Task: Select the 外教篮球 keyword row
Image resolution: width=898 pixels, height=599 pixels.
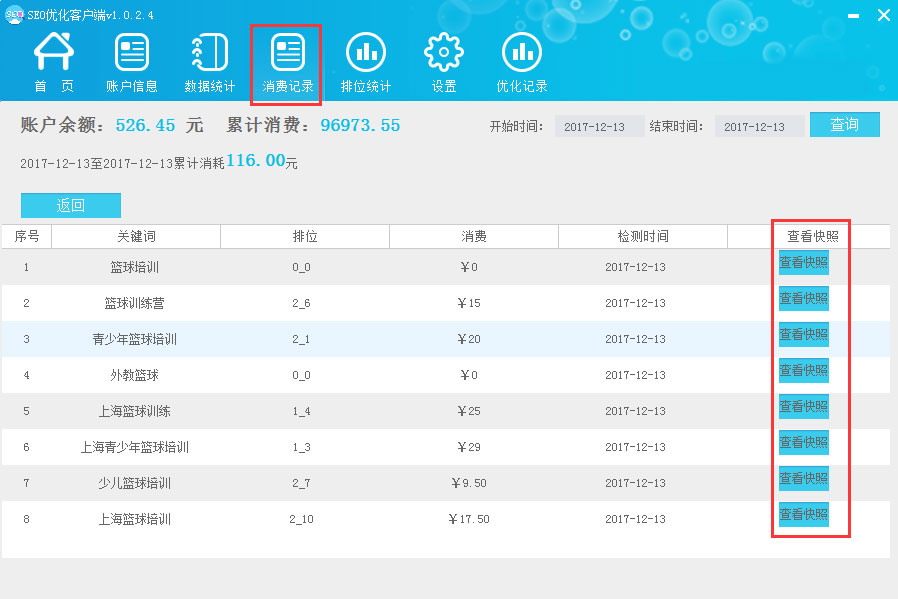Action: click(x=135, y=375)
